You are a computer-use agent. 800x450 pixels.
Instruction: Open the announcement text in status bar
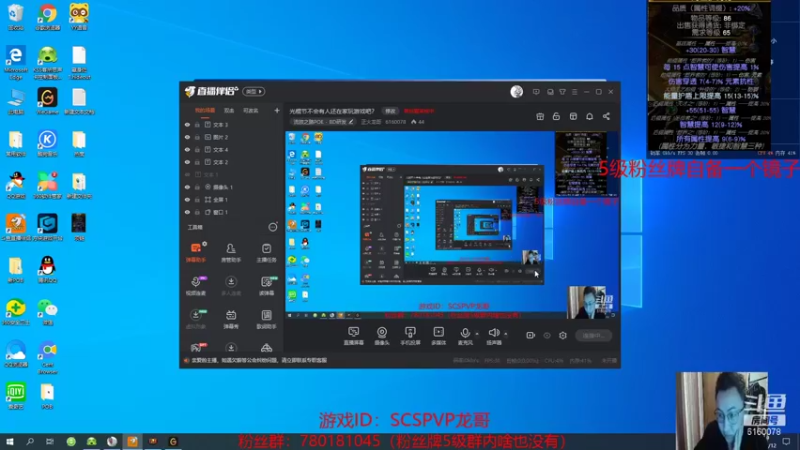coord(258,360)
